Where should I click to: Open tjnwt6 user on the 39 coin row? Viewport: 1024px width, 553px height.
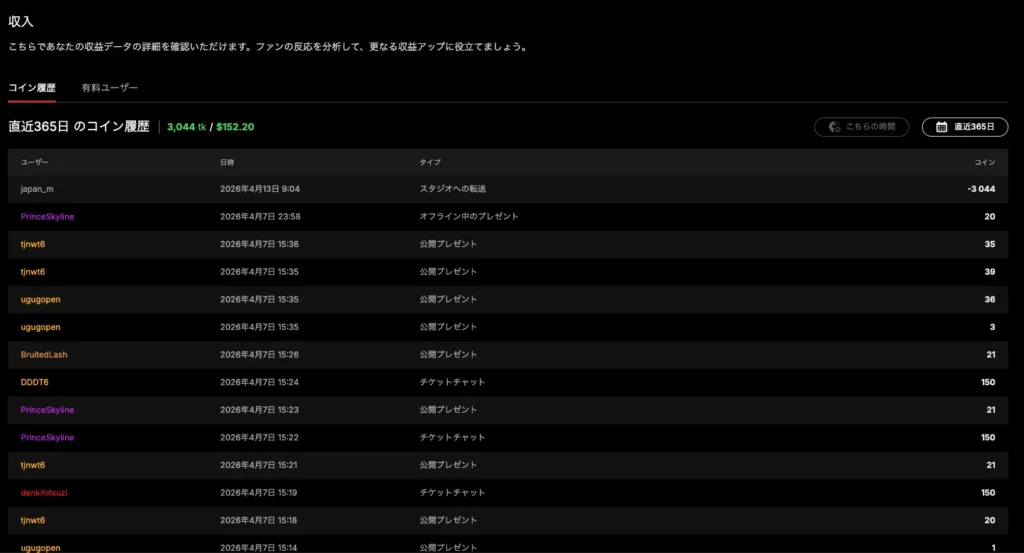tap(33, 272)
